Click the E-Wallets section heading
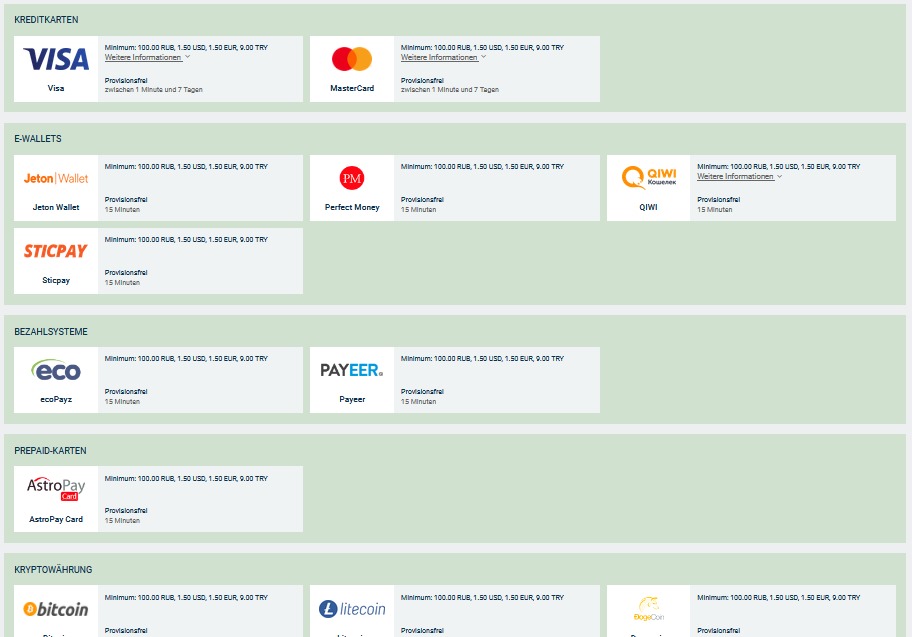Viewport: 912px width, 637px height. click(x=38, y=138)
